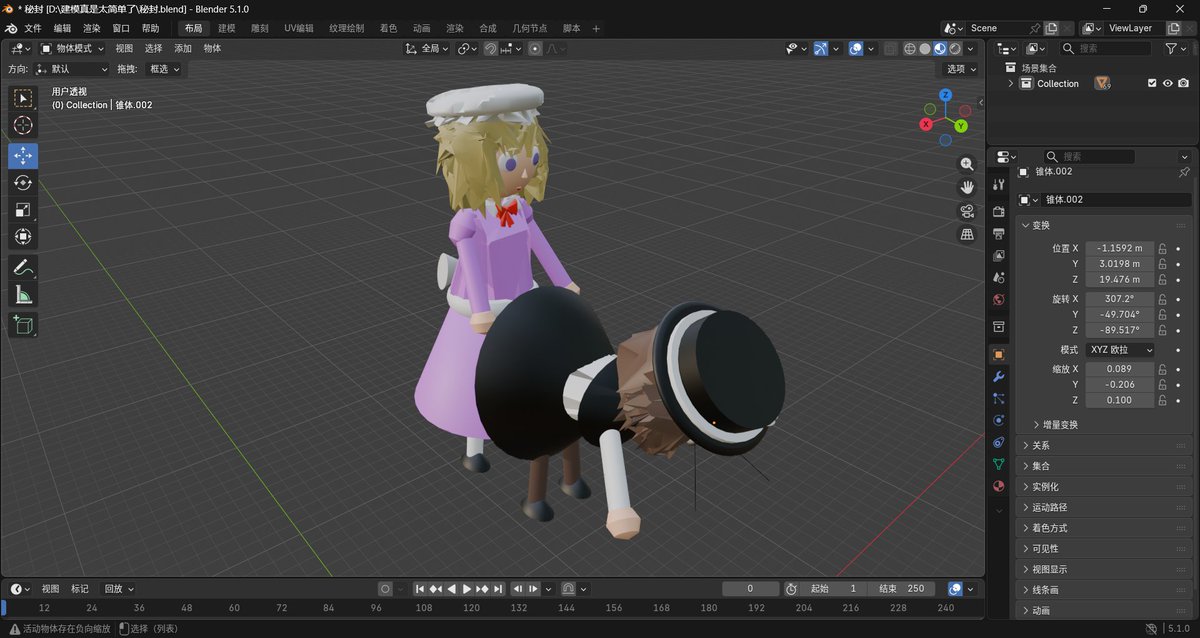Toggle camera view in viewport
This screenshot has height=638, width=1200.
coord(967,211)
